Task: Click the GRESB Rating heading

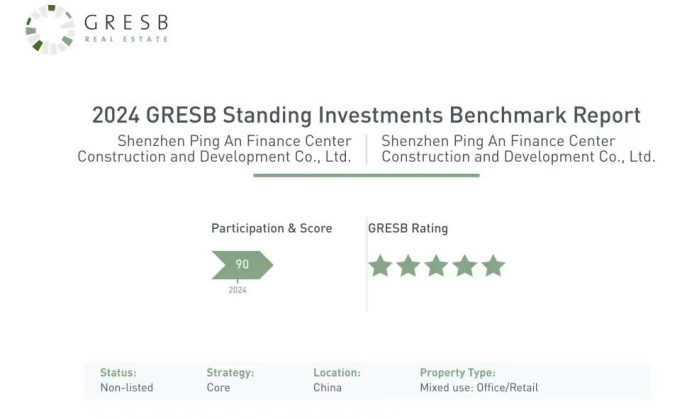Action: coord(408,228)
